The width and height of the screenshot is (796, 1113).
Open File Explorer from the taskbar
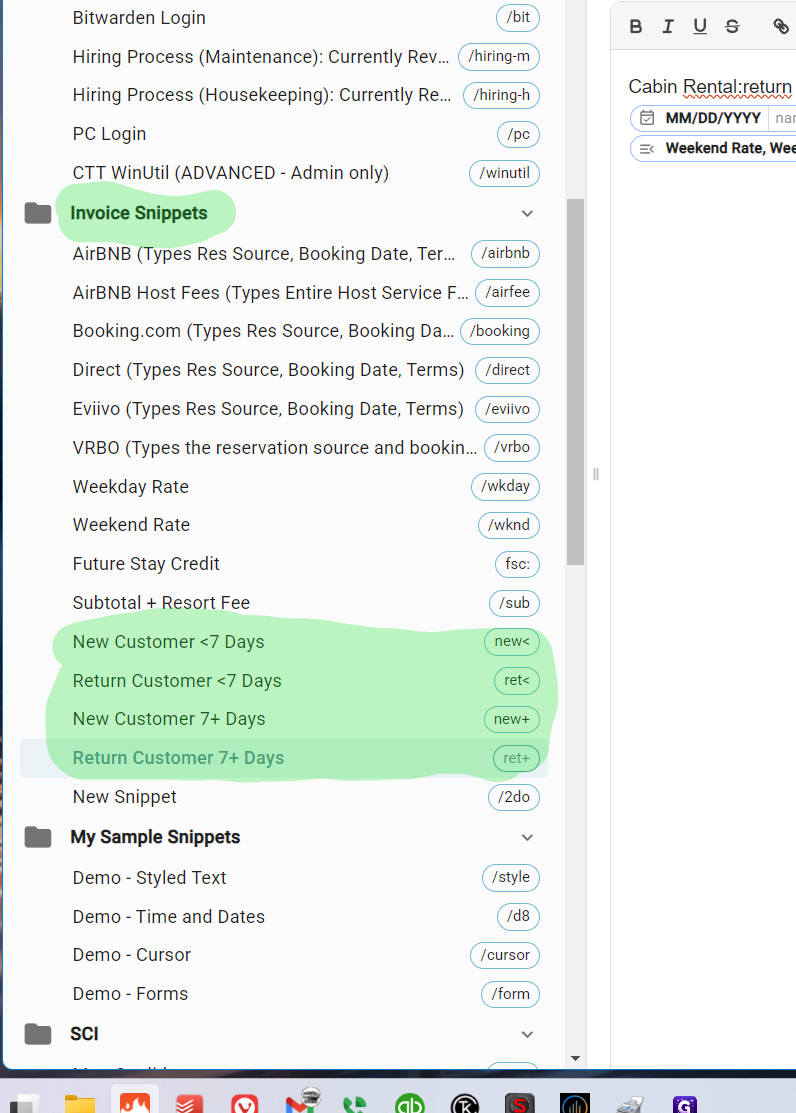pyautogui.click(x=80, y=1102)
